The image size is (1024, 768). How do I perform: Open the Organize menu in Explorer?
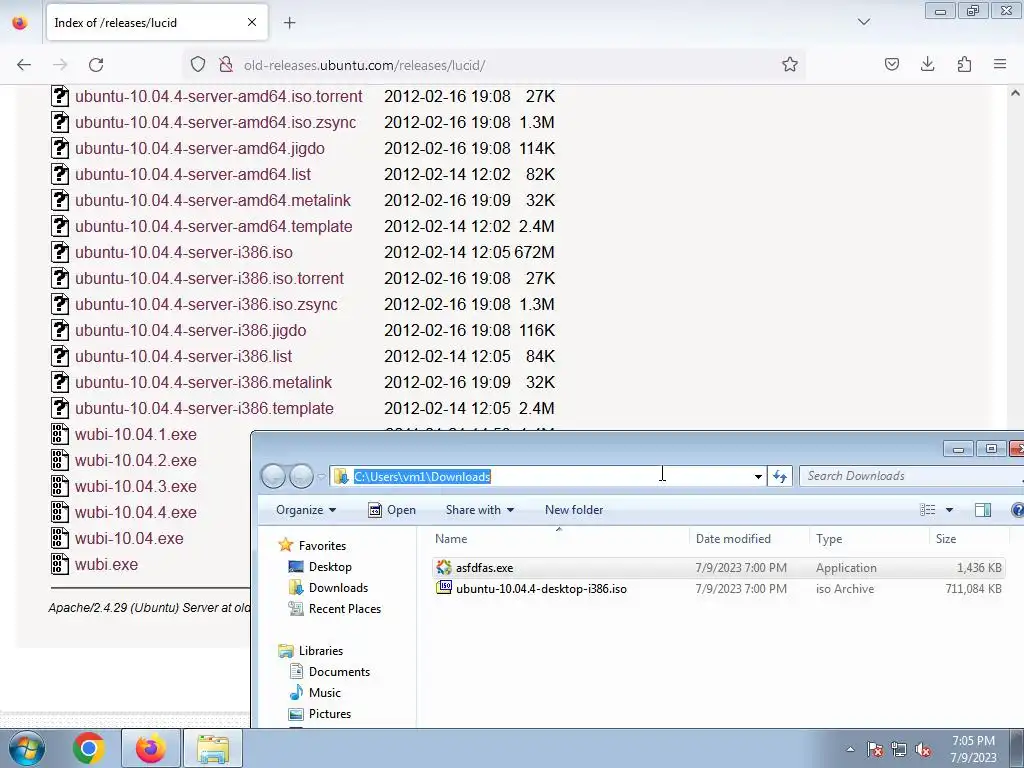coord(306,510)
